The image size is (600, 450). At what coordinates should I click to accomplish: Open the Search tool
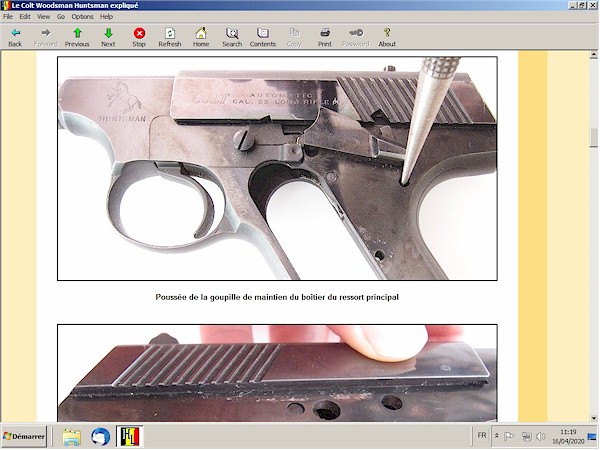232,37
